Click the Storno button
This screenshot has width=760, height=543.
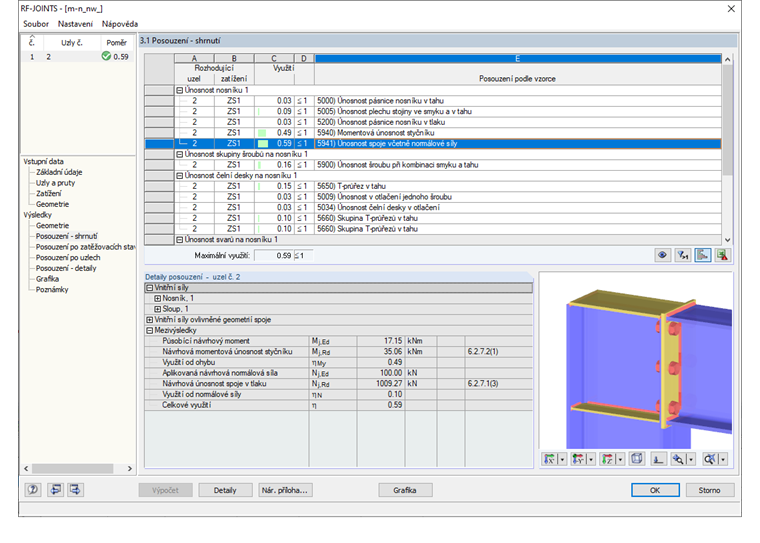point(709,490)
